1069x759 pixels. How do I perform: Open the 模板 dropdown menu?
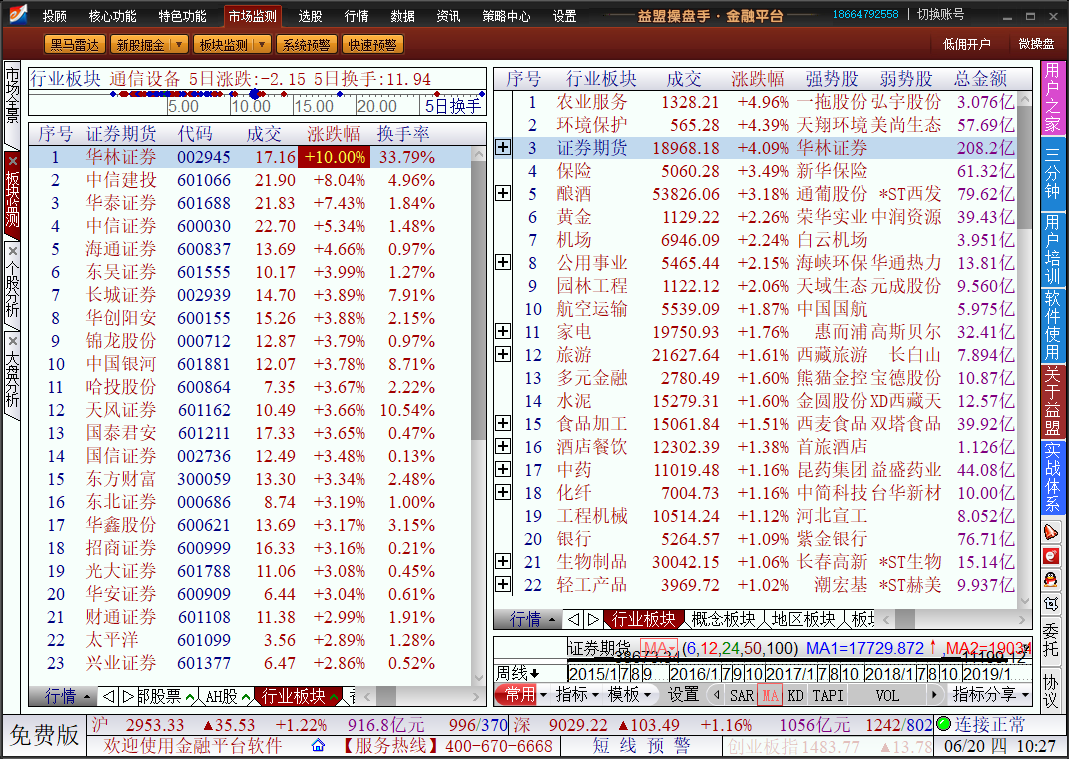[629, 695]
